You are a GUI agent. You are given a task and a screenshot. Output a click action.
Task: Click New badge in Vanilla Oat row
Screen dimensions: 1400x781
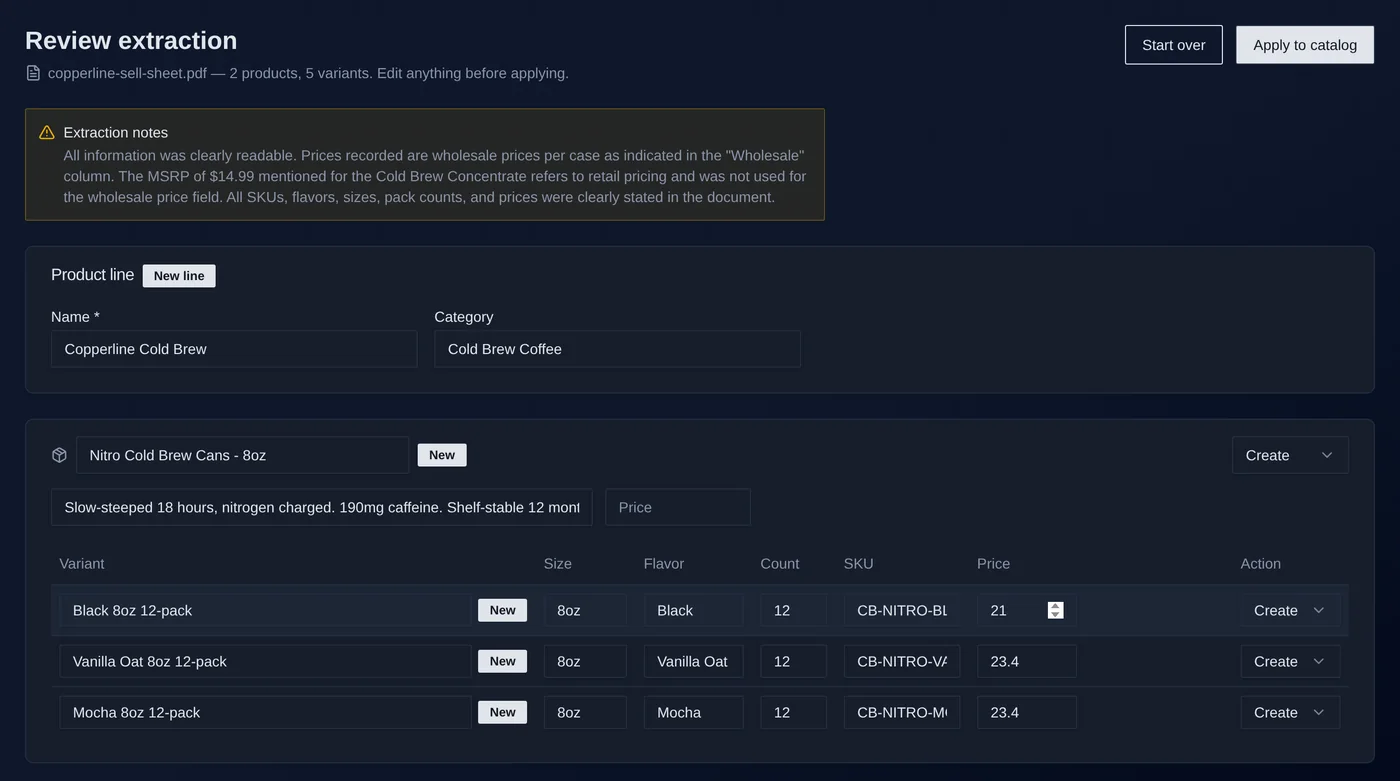(x=502, y=661)
